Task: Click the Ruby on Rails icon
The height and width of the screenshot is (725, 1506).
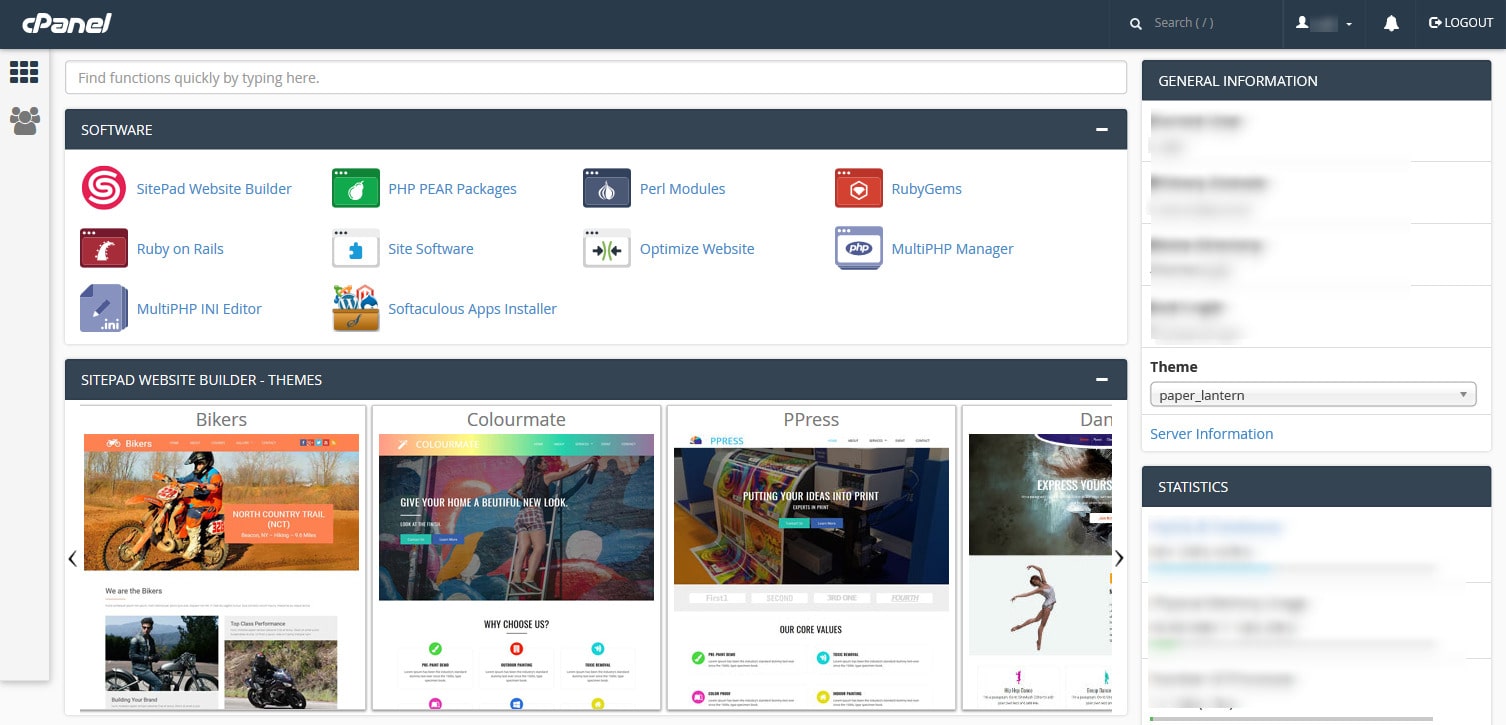Action: [x=104, y=248]
